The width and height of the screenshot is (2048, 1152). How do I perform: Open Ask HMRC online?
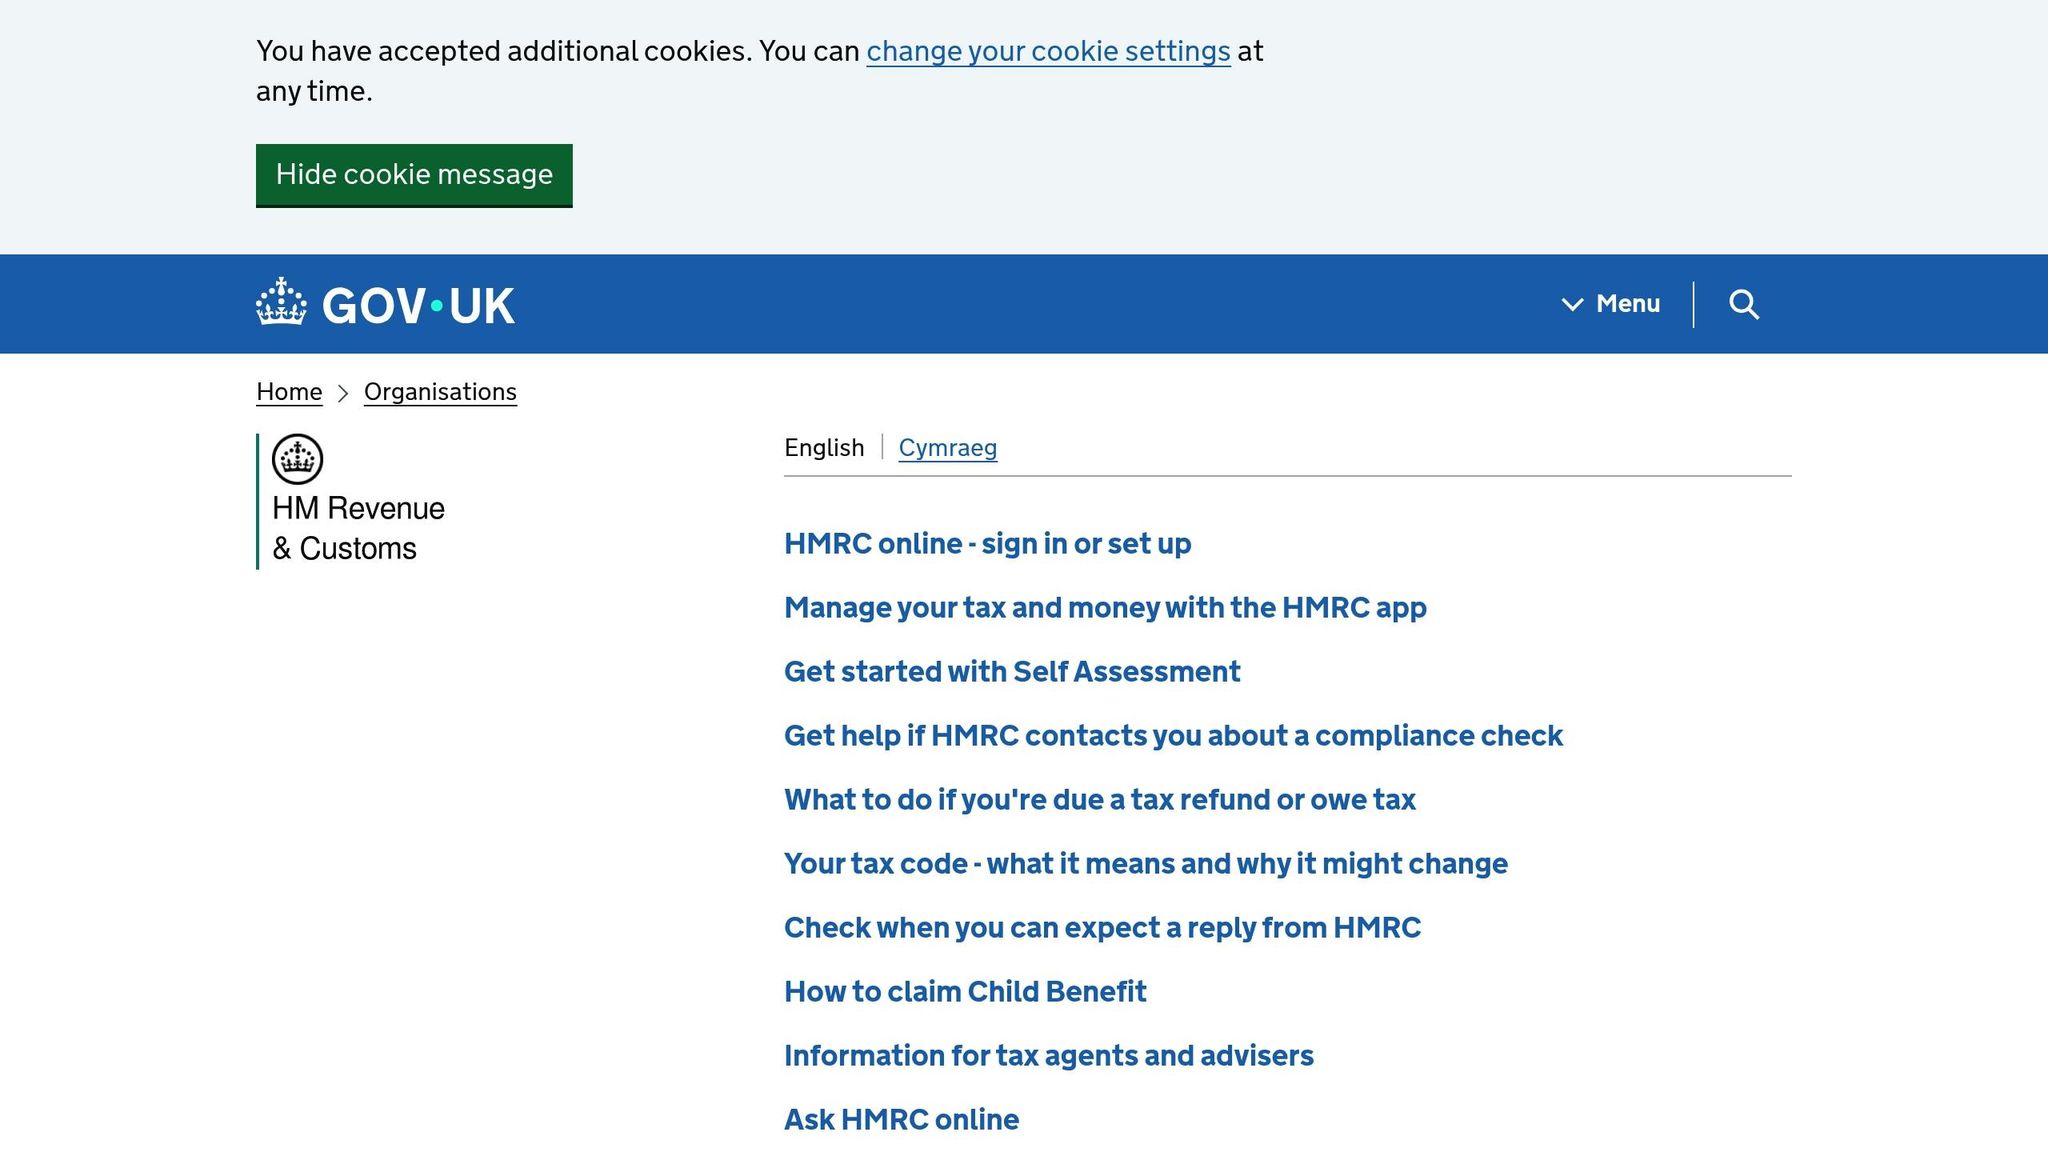[900, 1120]
